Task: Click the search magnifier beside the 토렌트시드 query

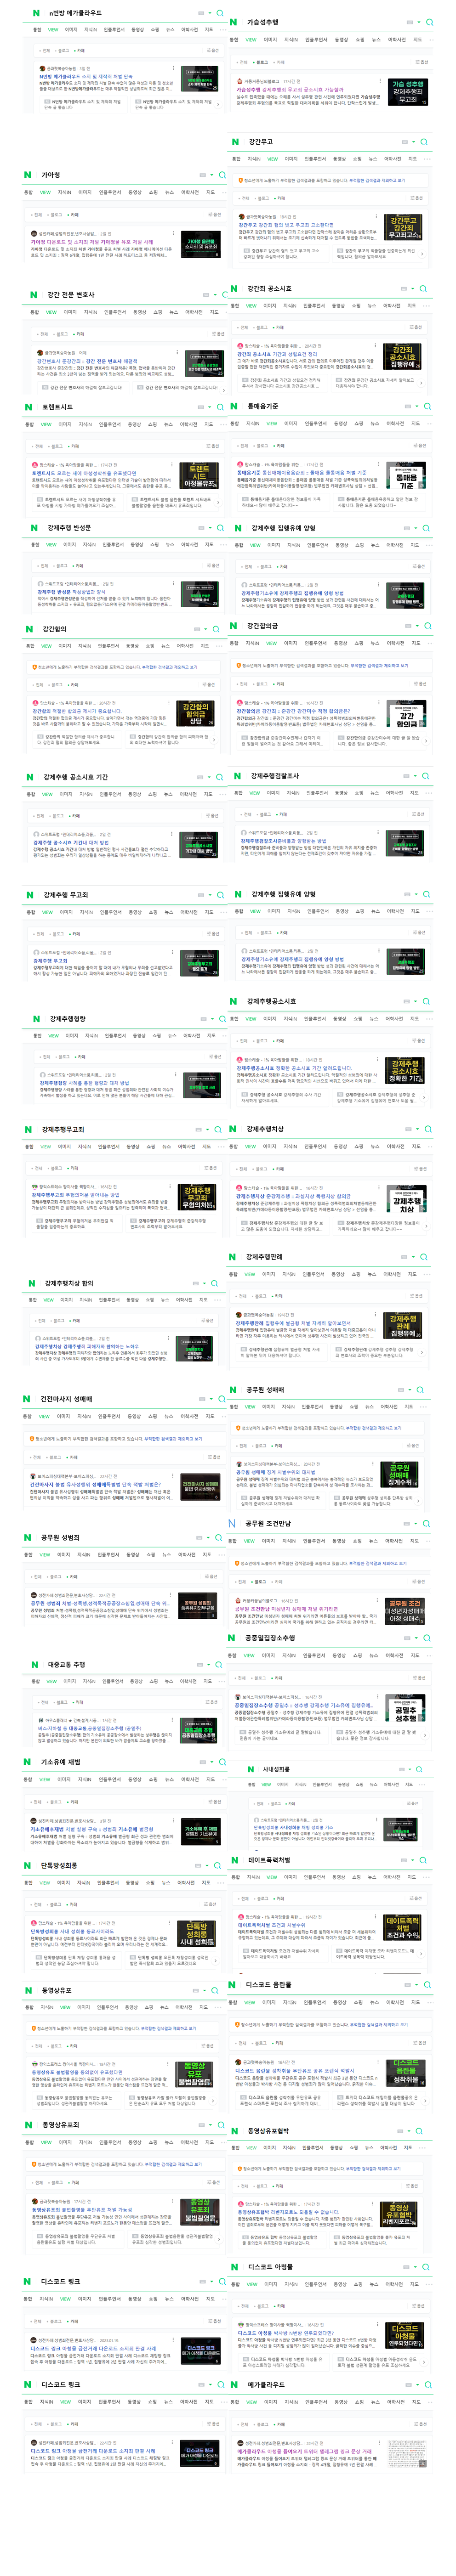Action: point(220,407)
